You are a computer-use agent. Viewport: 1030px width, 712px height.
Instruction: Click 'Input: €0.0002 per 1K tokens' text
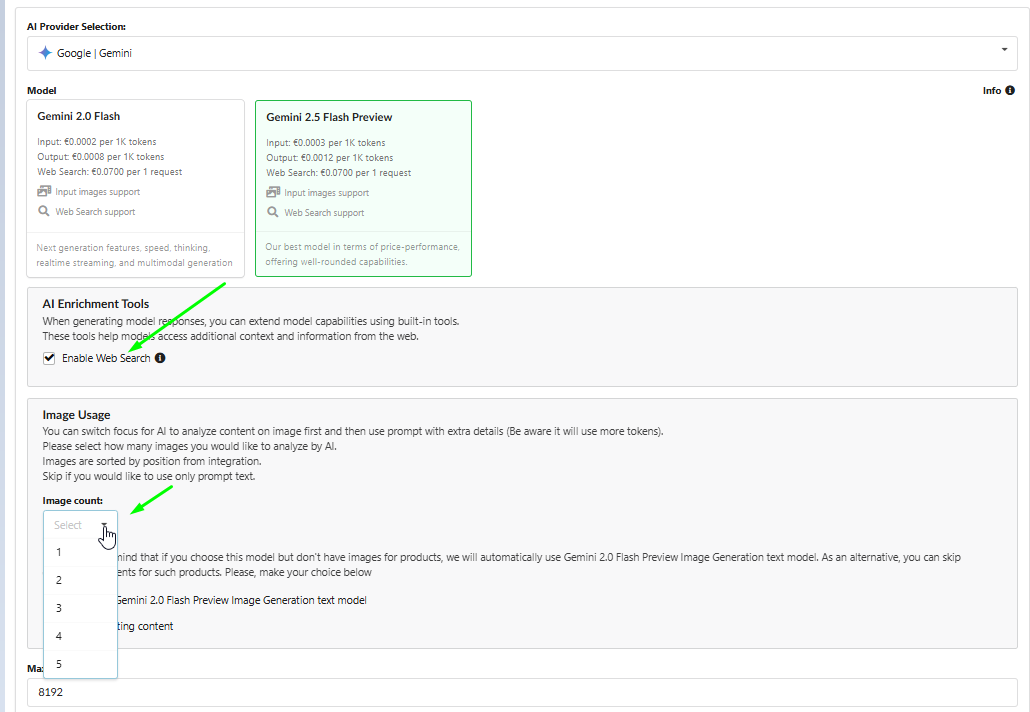97,142
